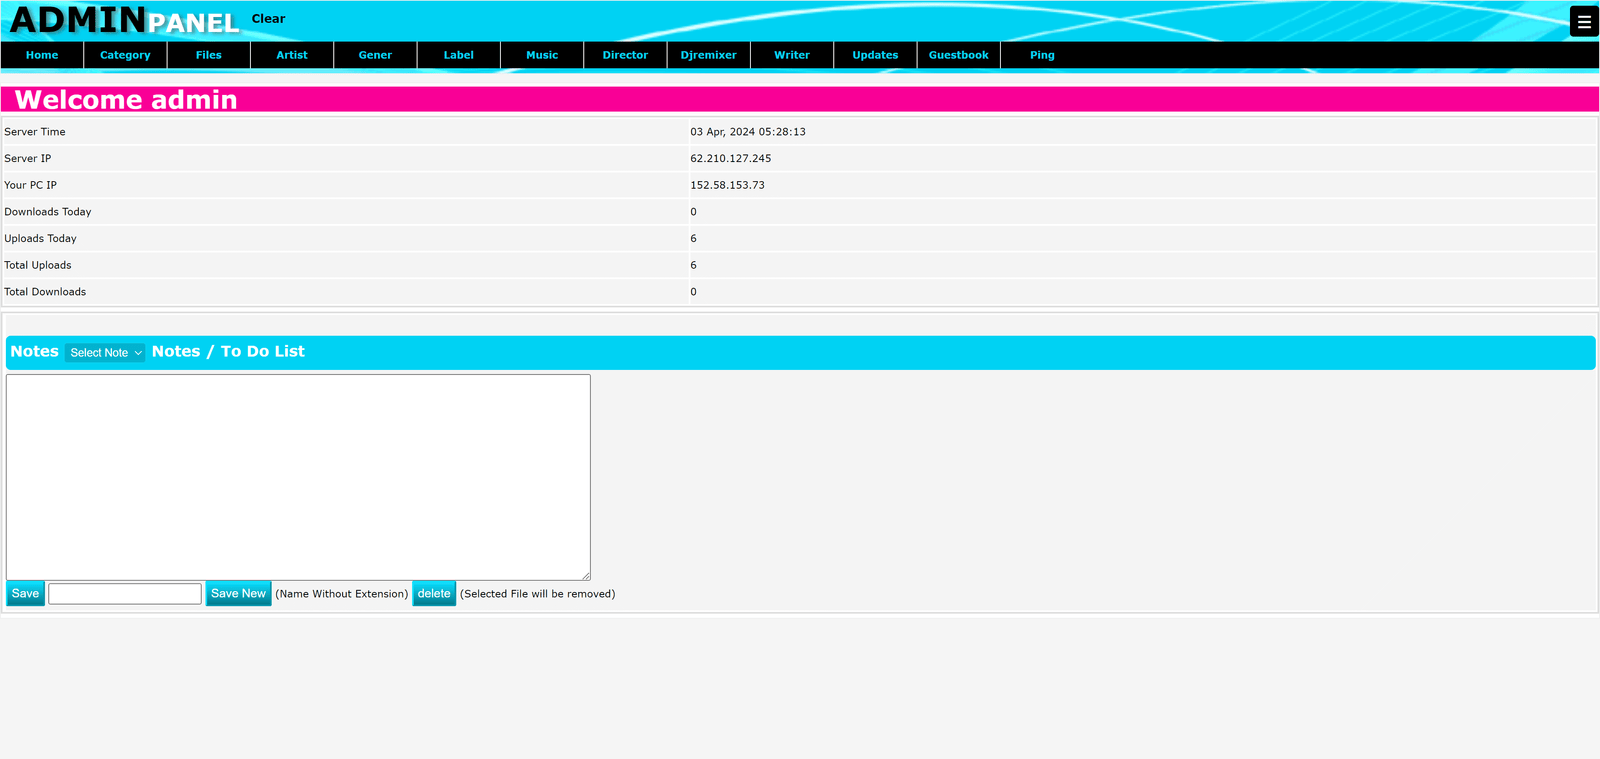Navigate to the Artist page
Screen dimensions: 1600x759
point(292,55)
